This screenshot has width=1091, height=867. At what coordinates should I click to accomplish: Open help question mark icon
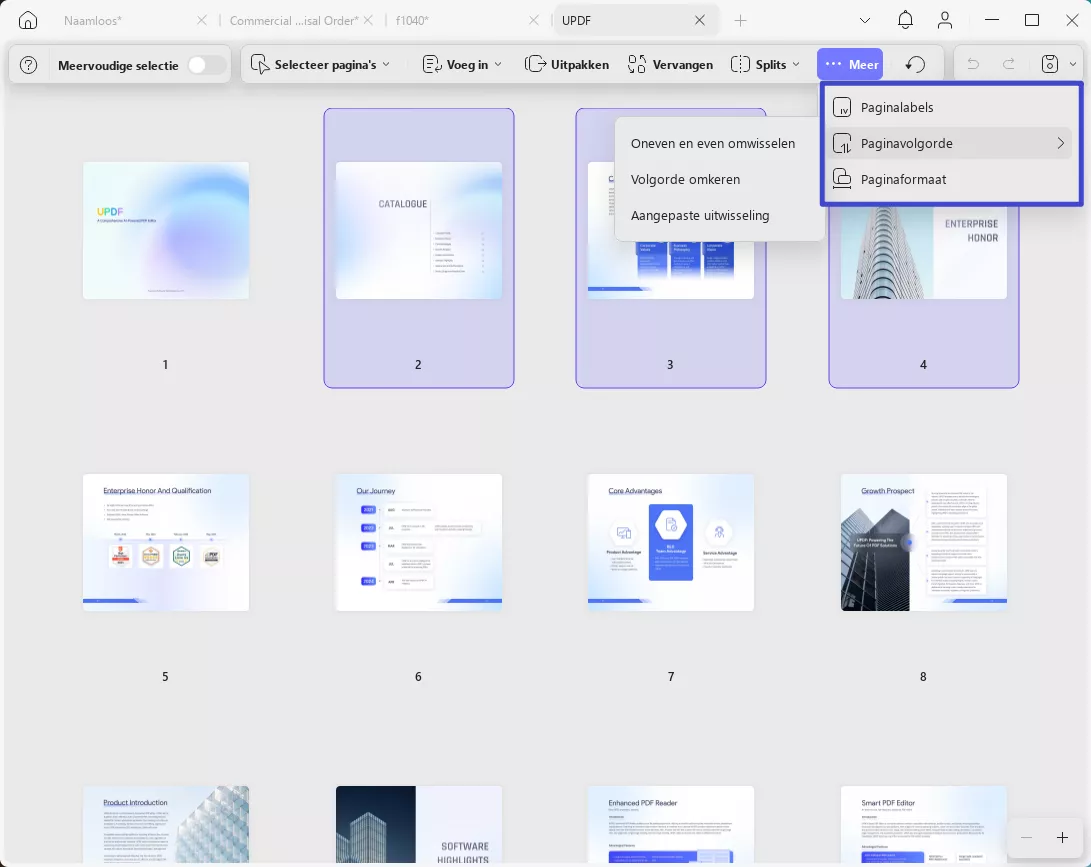click(29, 65)
